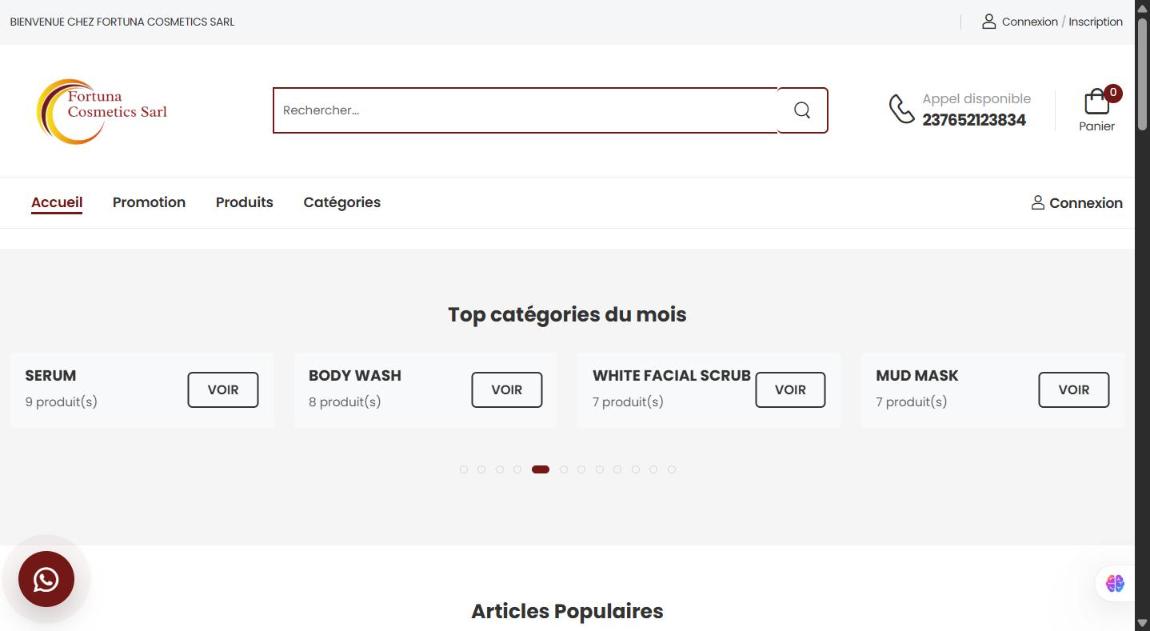Viewport: 1150px width, 631px height.
Task: Click VOIR on the MUD MASK card
Action: click(x=1074, y=390)
